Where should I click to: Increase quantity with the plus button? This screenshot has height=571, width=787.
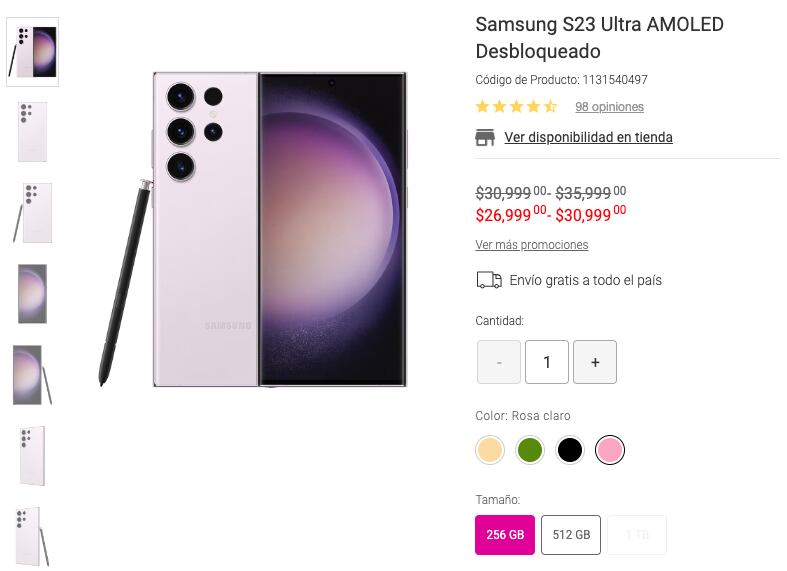point(595,362)
